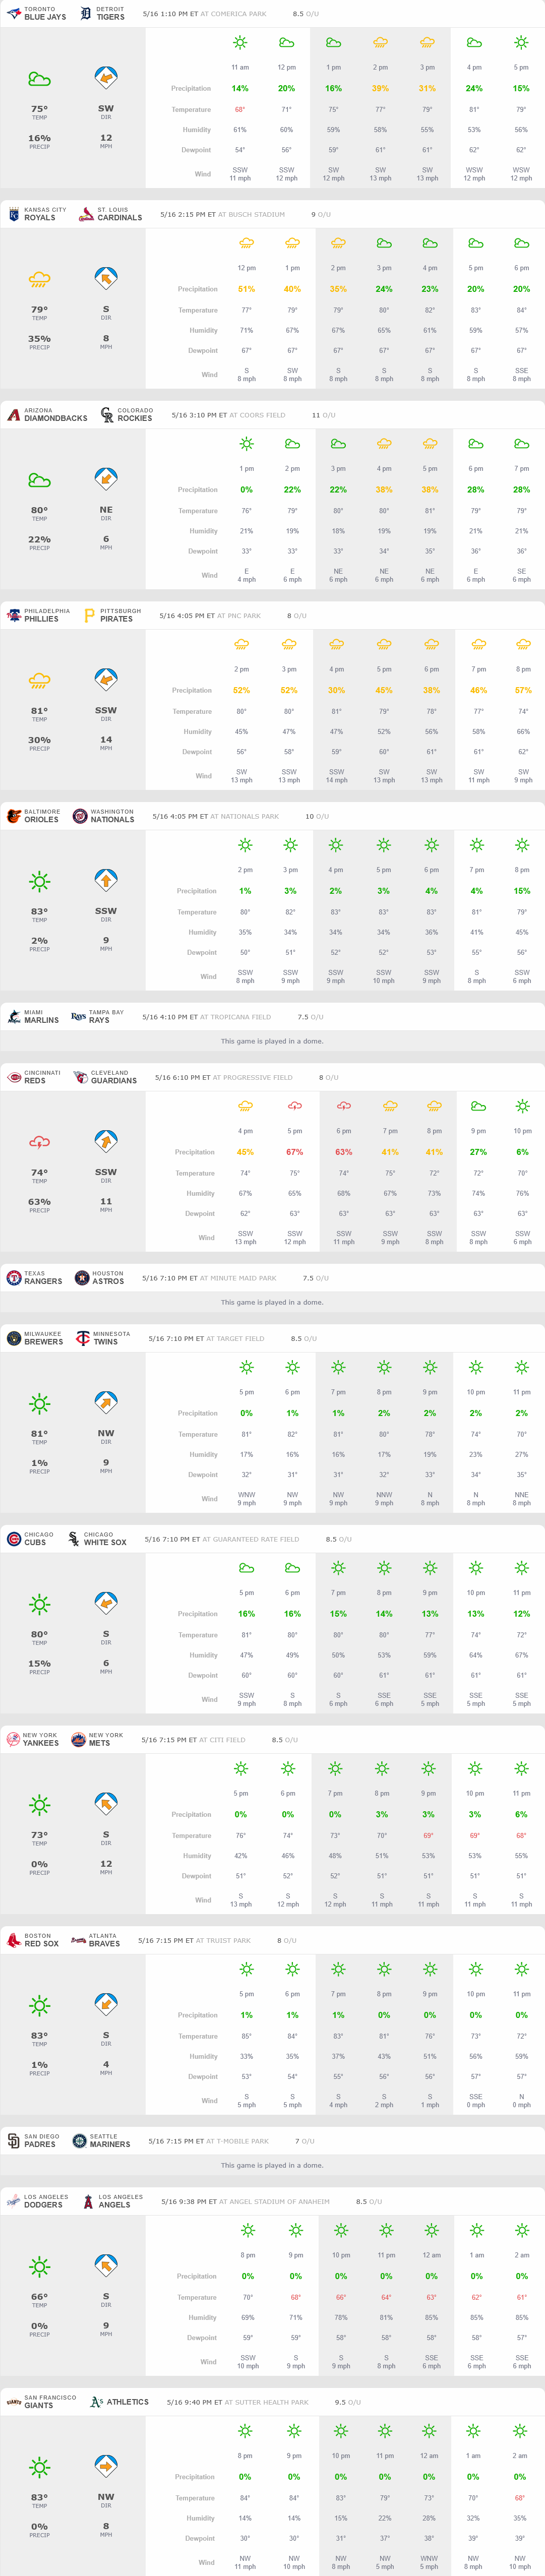
Task: Click the Athletics team logo
Action: (96, 2401)
